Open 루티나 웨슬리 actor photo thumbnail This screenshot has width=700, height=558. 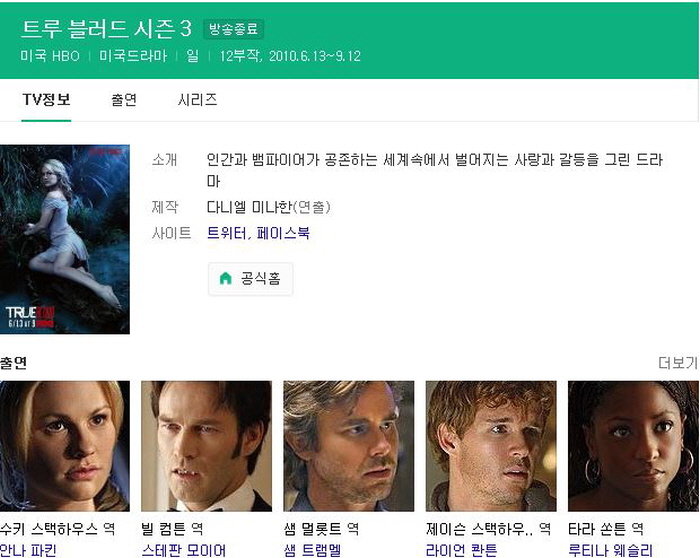[633, 446]
